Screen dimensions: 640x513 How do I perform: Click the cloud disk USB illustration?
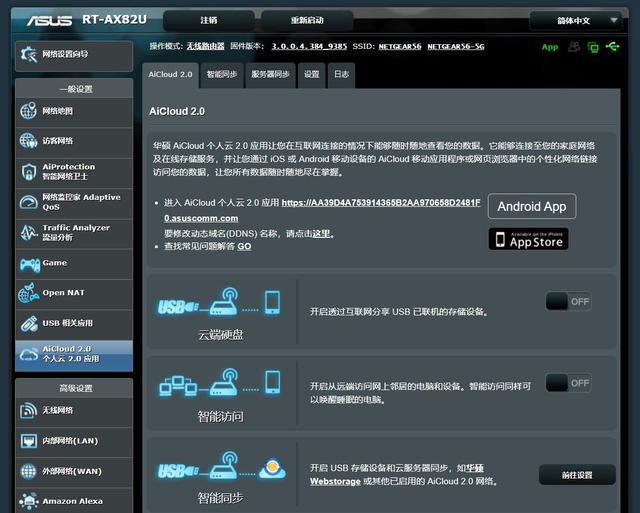pyautogui.click(x=219, y=303)
